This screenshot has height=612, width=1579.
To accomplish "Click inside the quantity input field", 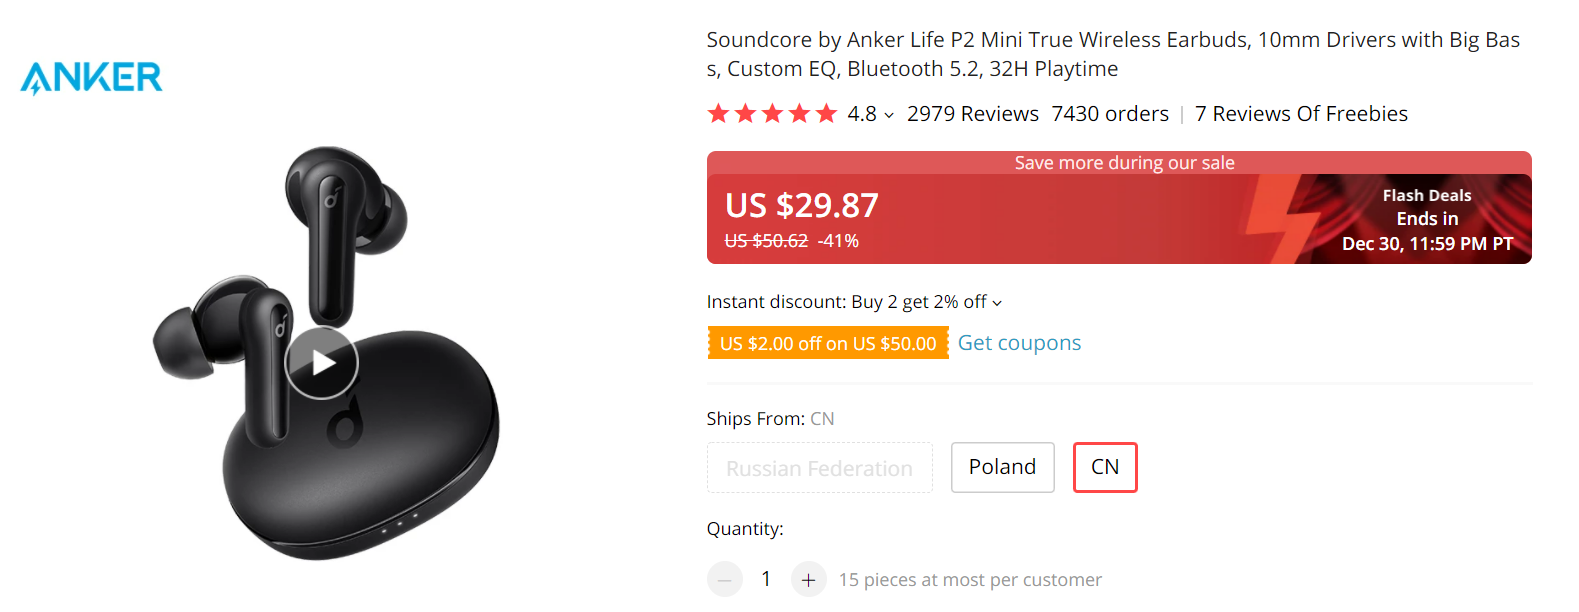I will tap(766, 579).
